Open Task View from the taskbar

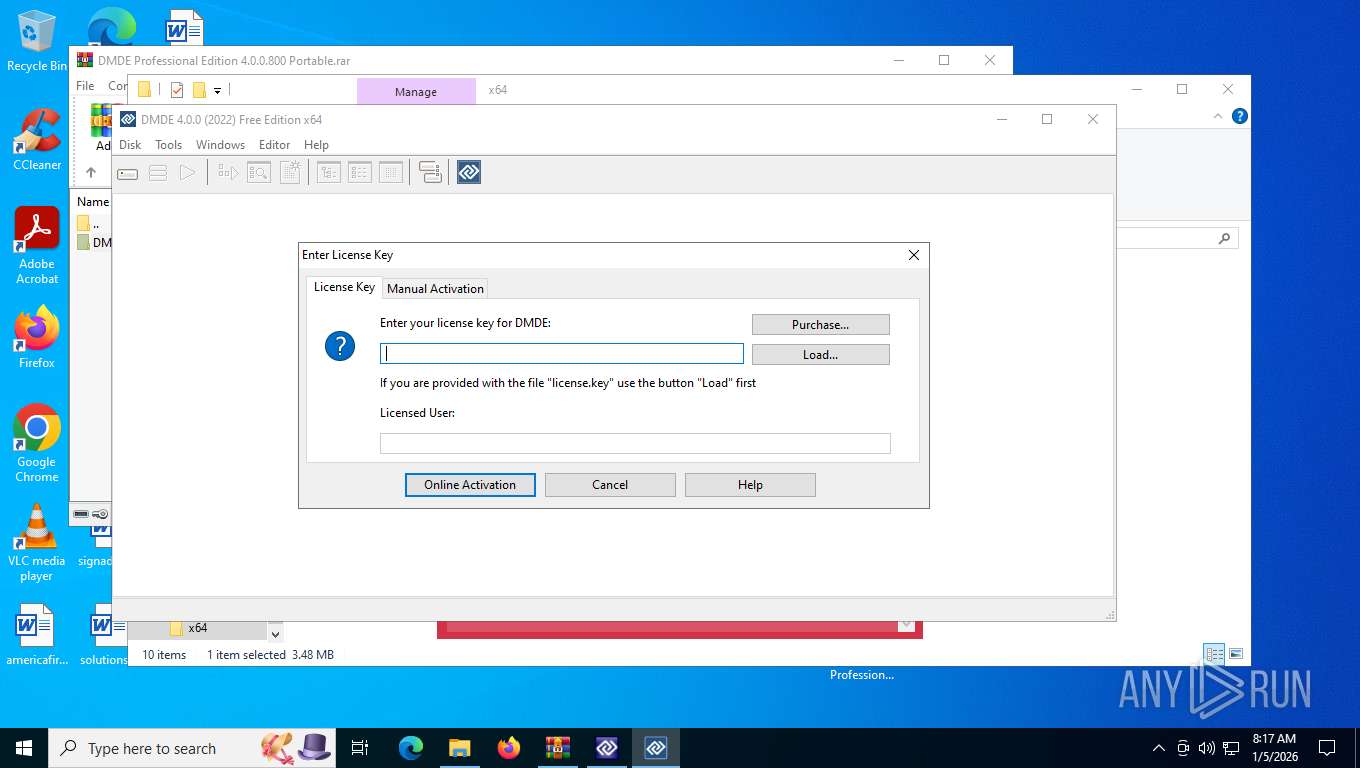pos(360,748)
